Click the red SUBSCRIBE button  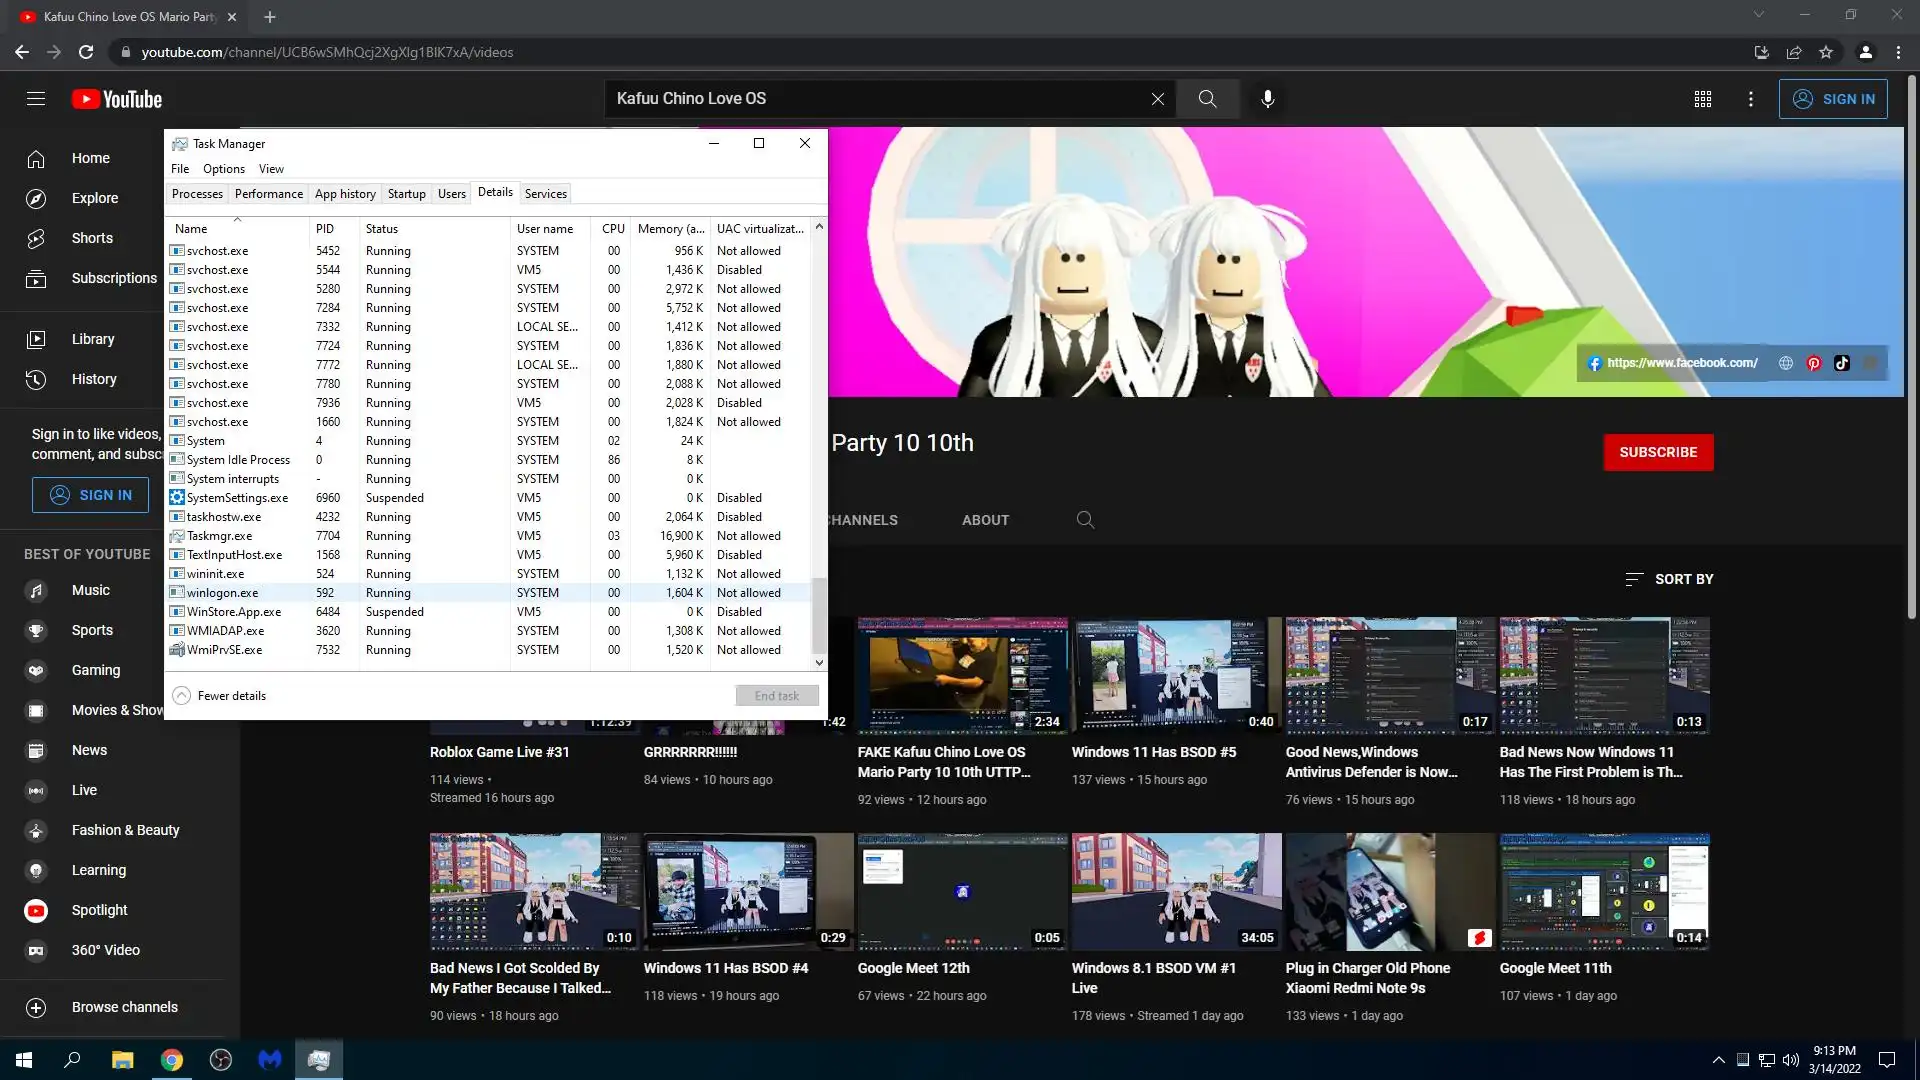(x=1657, y=452)
